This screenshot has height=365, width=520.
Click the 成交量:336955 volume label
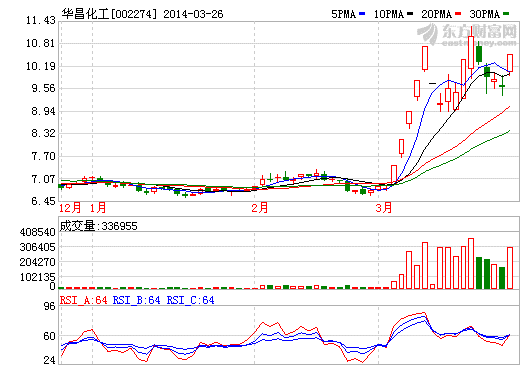point(99,226)
